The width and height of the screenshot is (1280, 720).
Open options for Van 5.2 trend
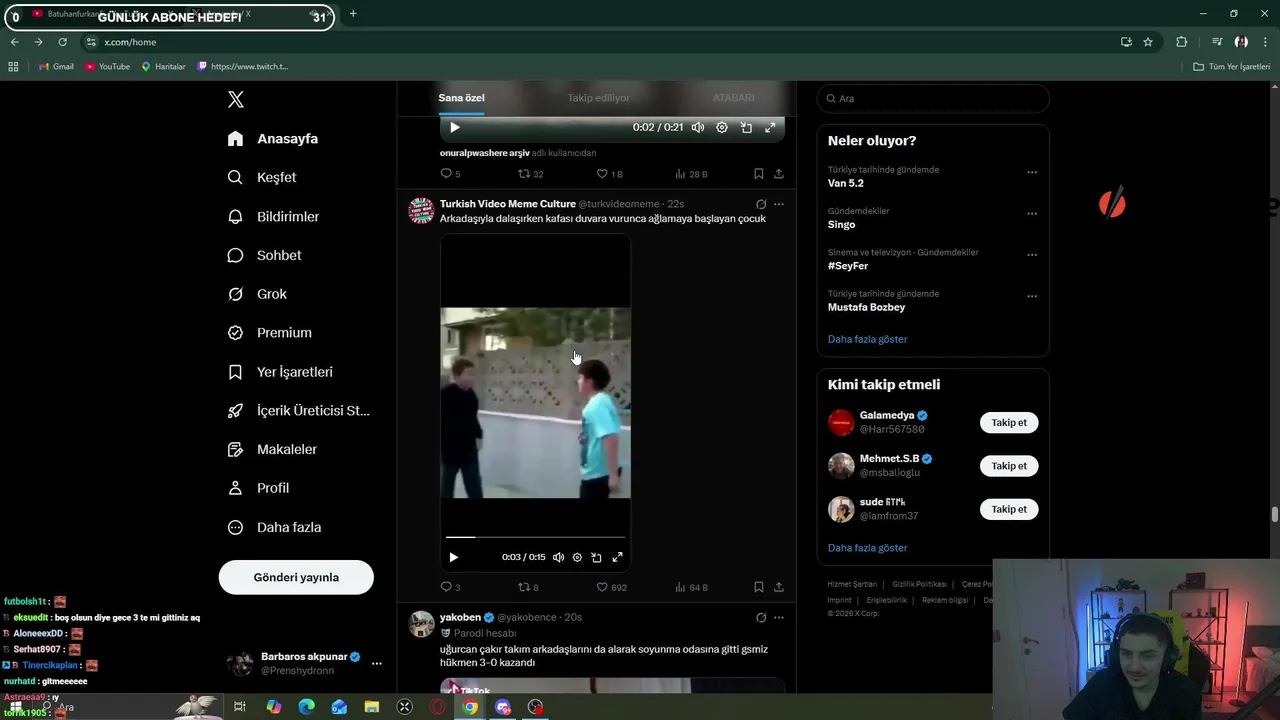click(x=1032, y=172)
